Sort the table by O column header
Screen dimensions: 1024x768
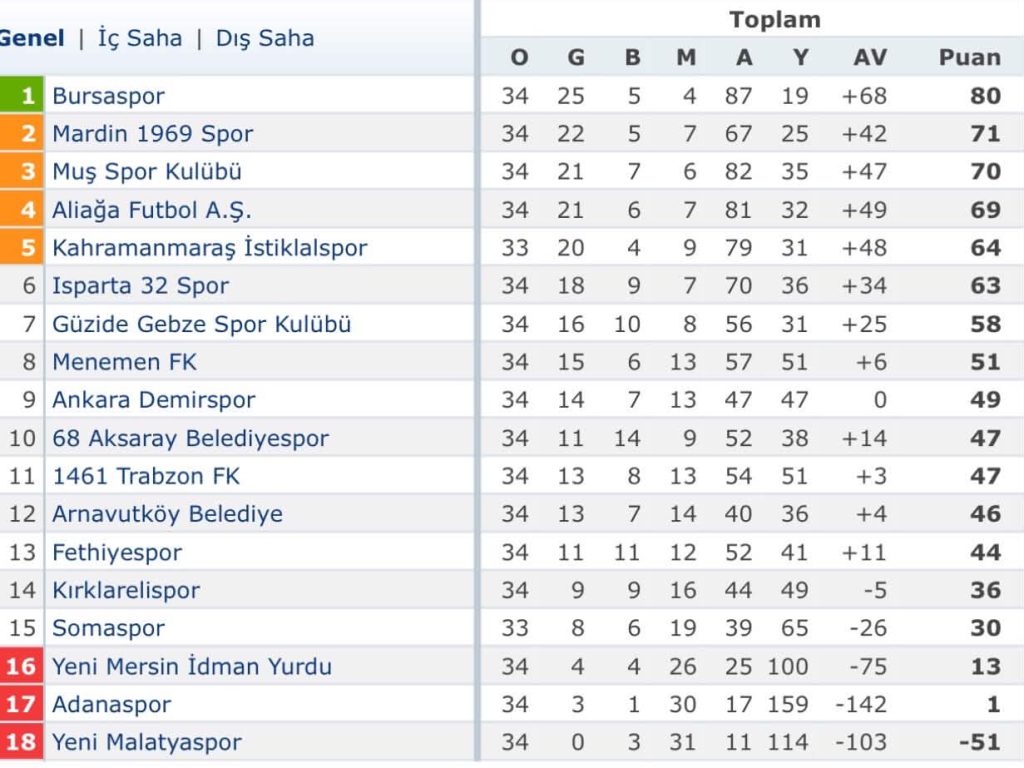click(518, 57)
